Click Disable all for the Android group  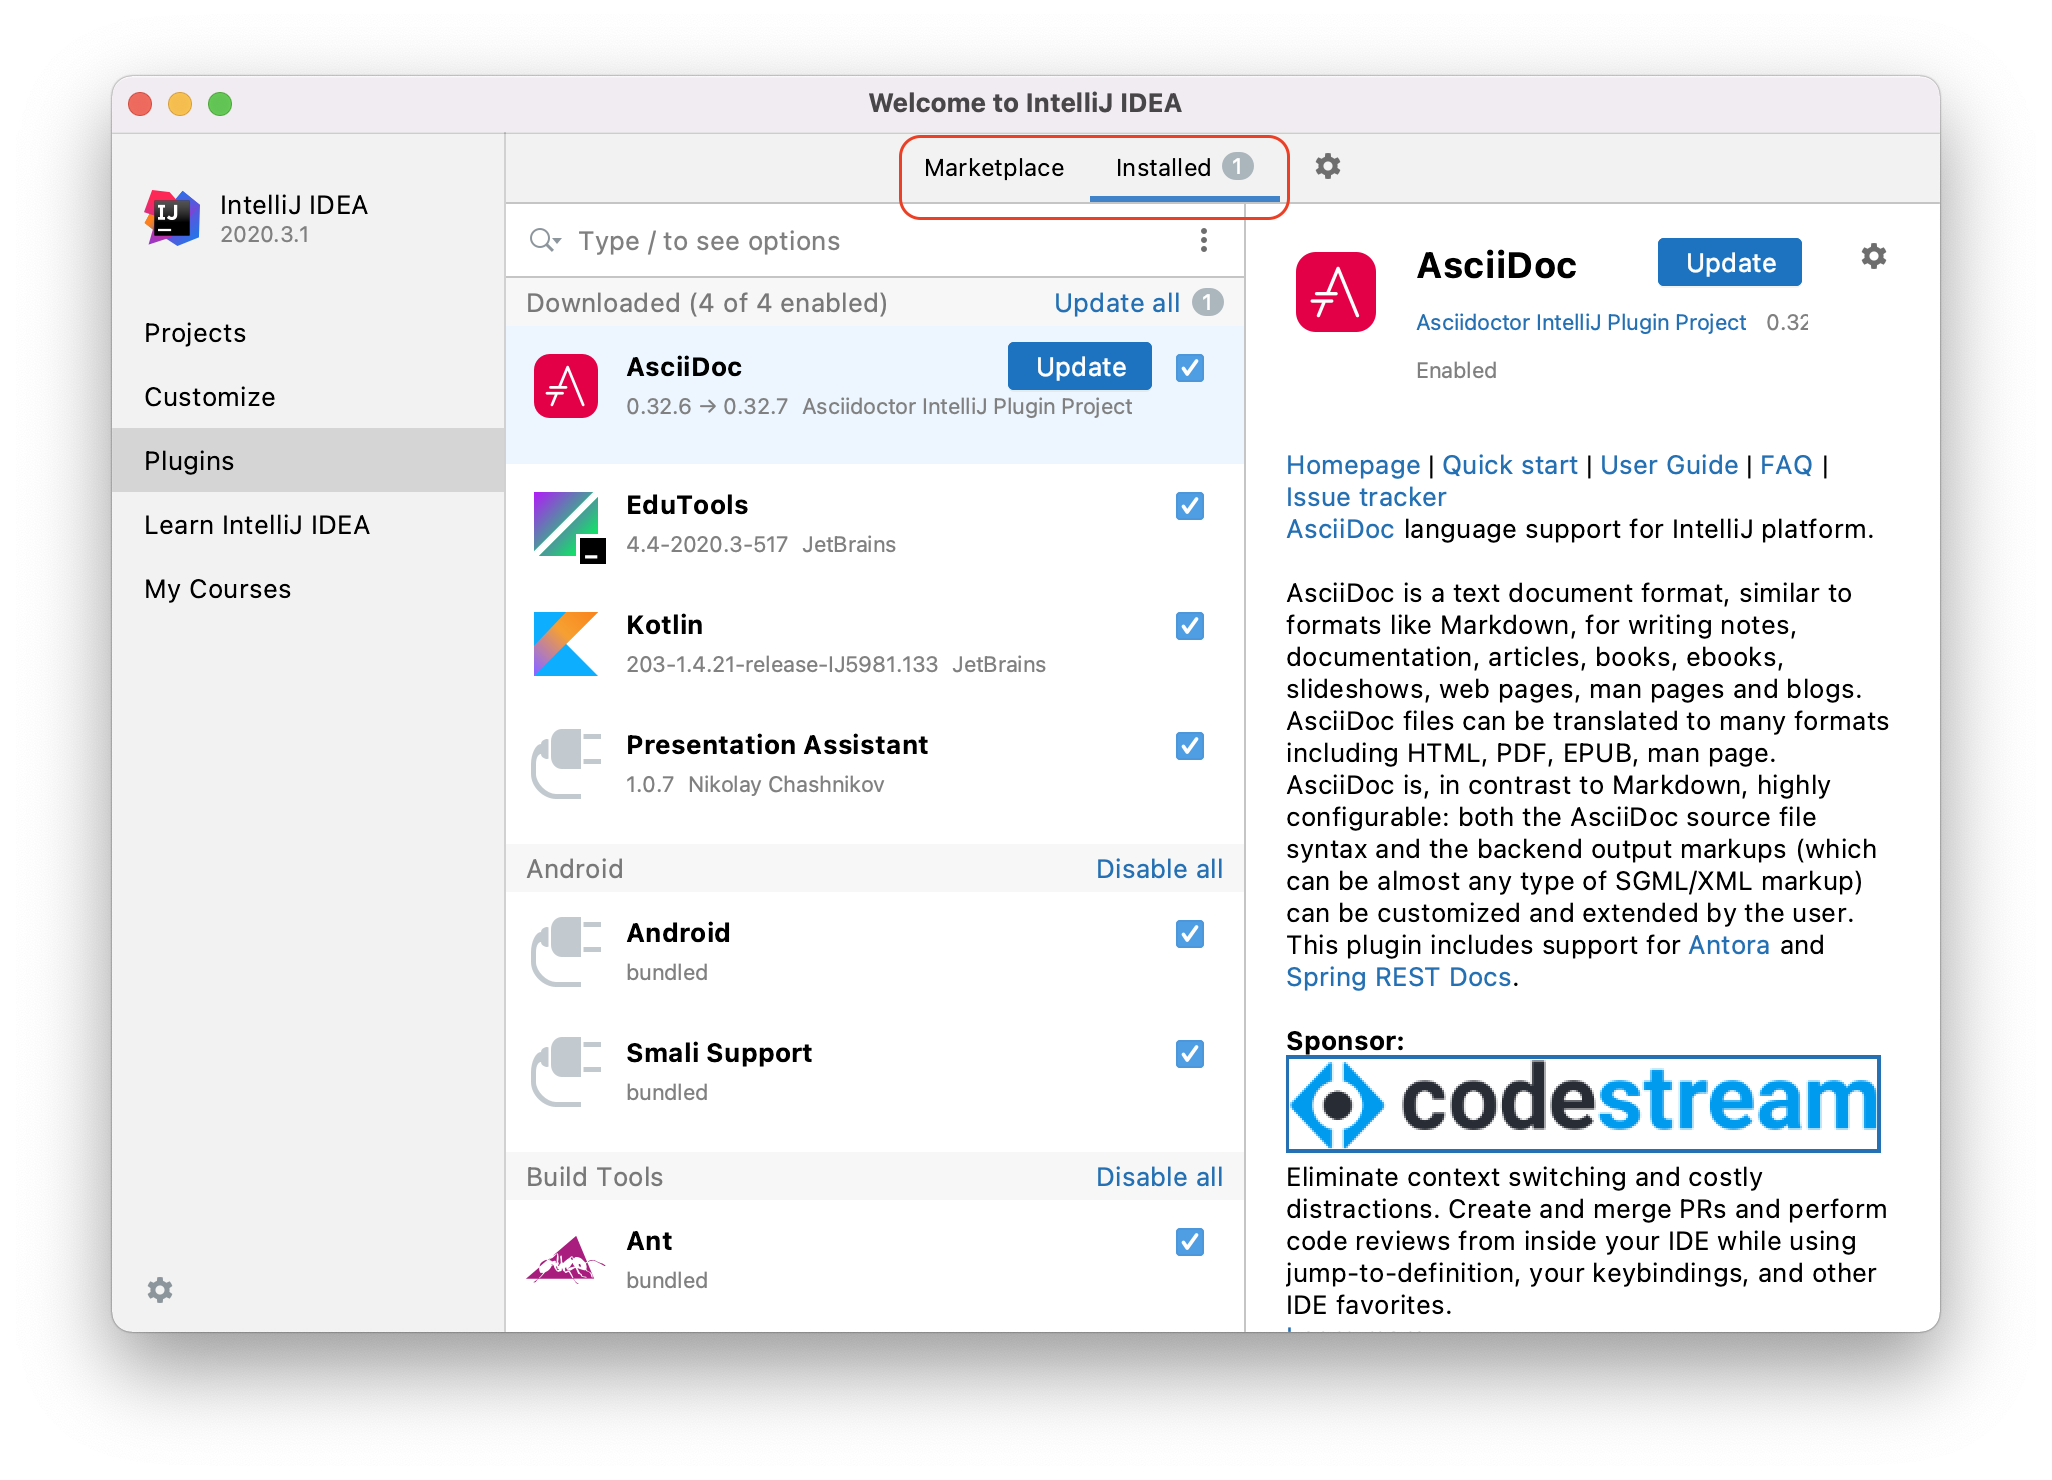[x=1159, y=869]
